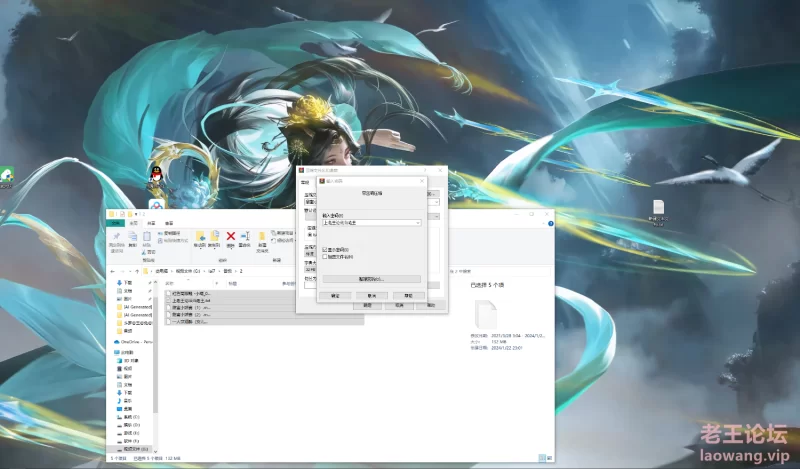The width and height of the screenshot is (800, 469).
Task: Click the red X Delete icon
Action: 231,236
